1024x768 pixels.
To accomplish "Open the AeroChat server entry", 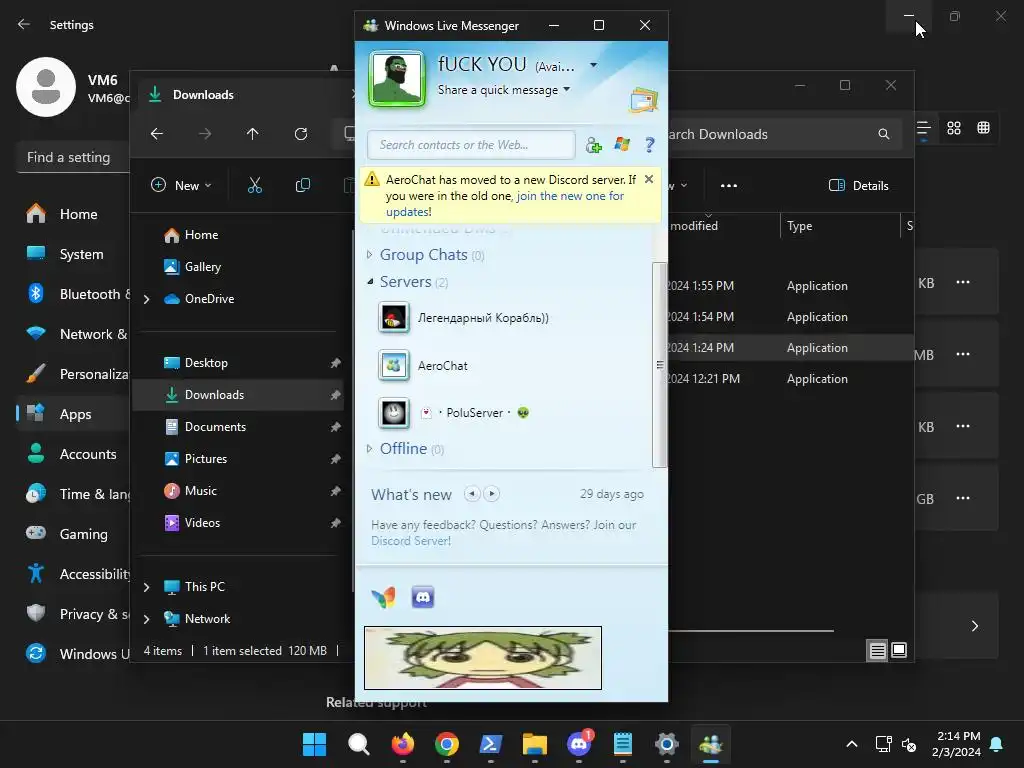I will coord(423,366).
